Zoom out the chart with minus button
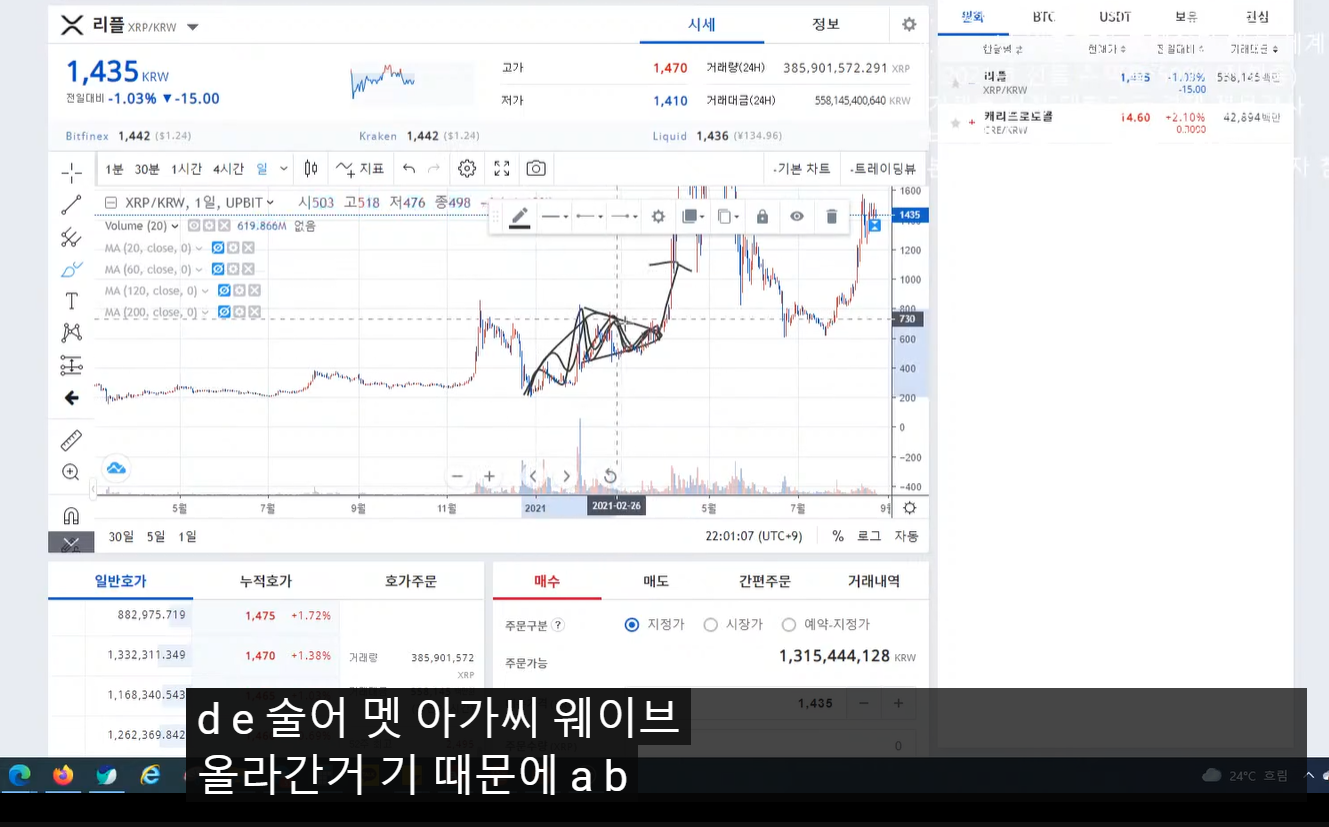This screenshot has height=827, width=1329. (x=457, y=476)
